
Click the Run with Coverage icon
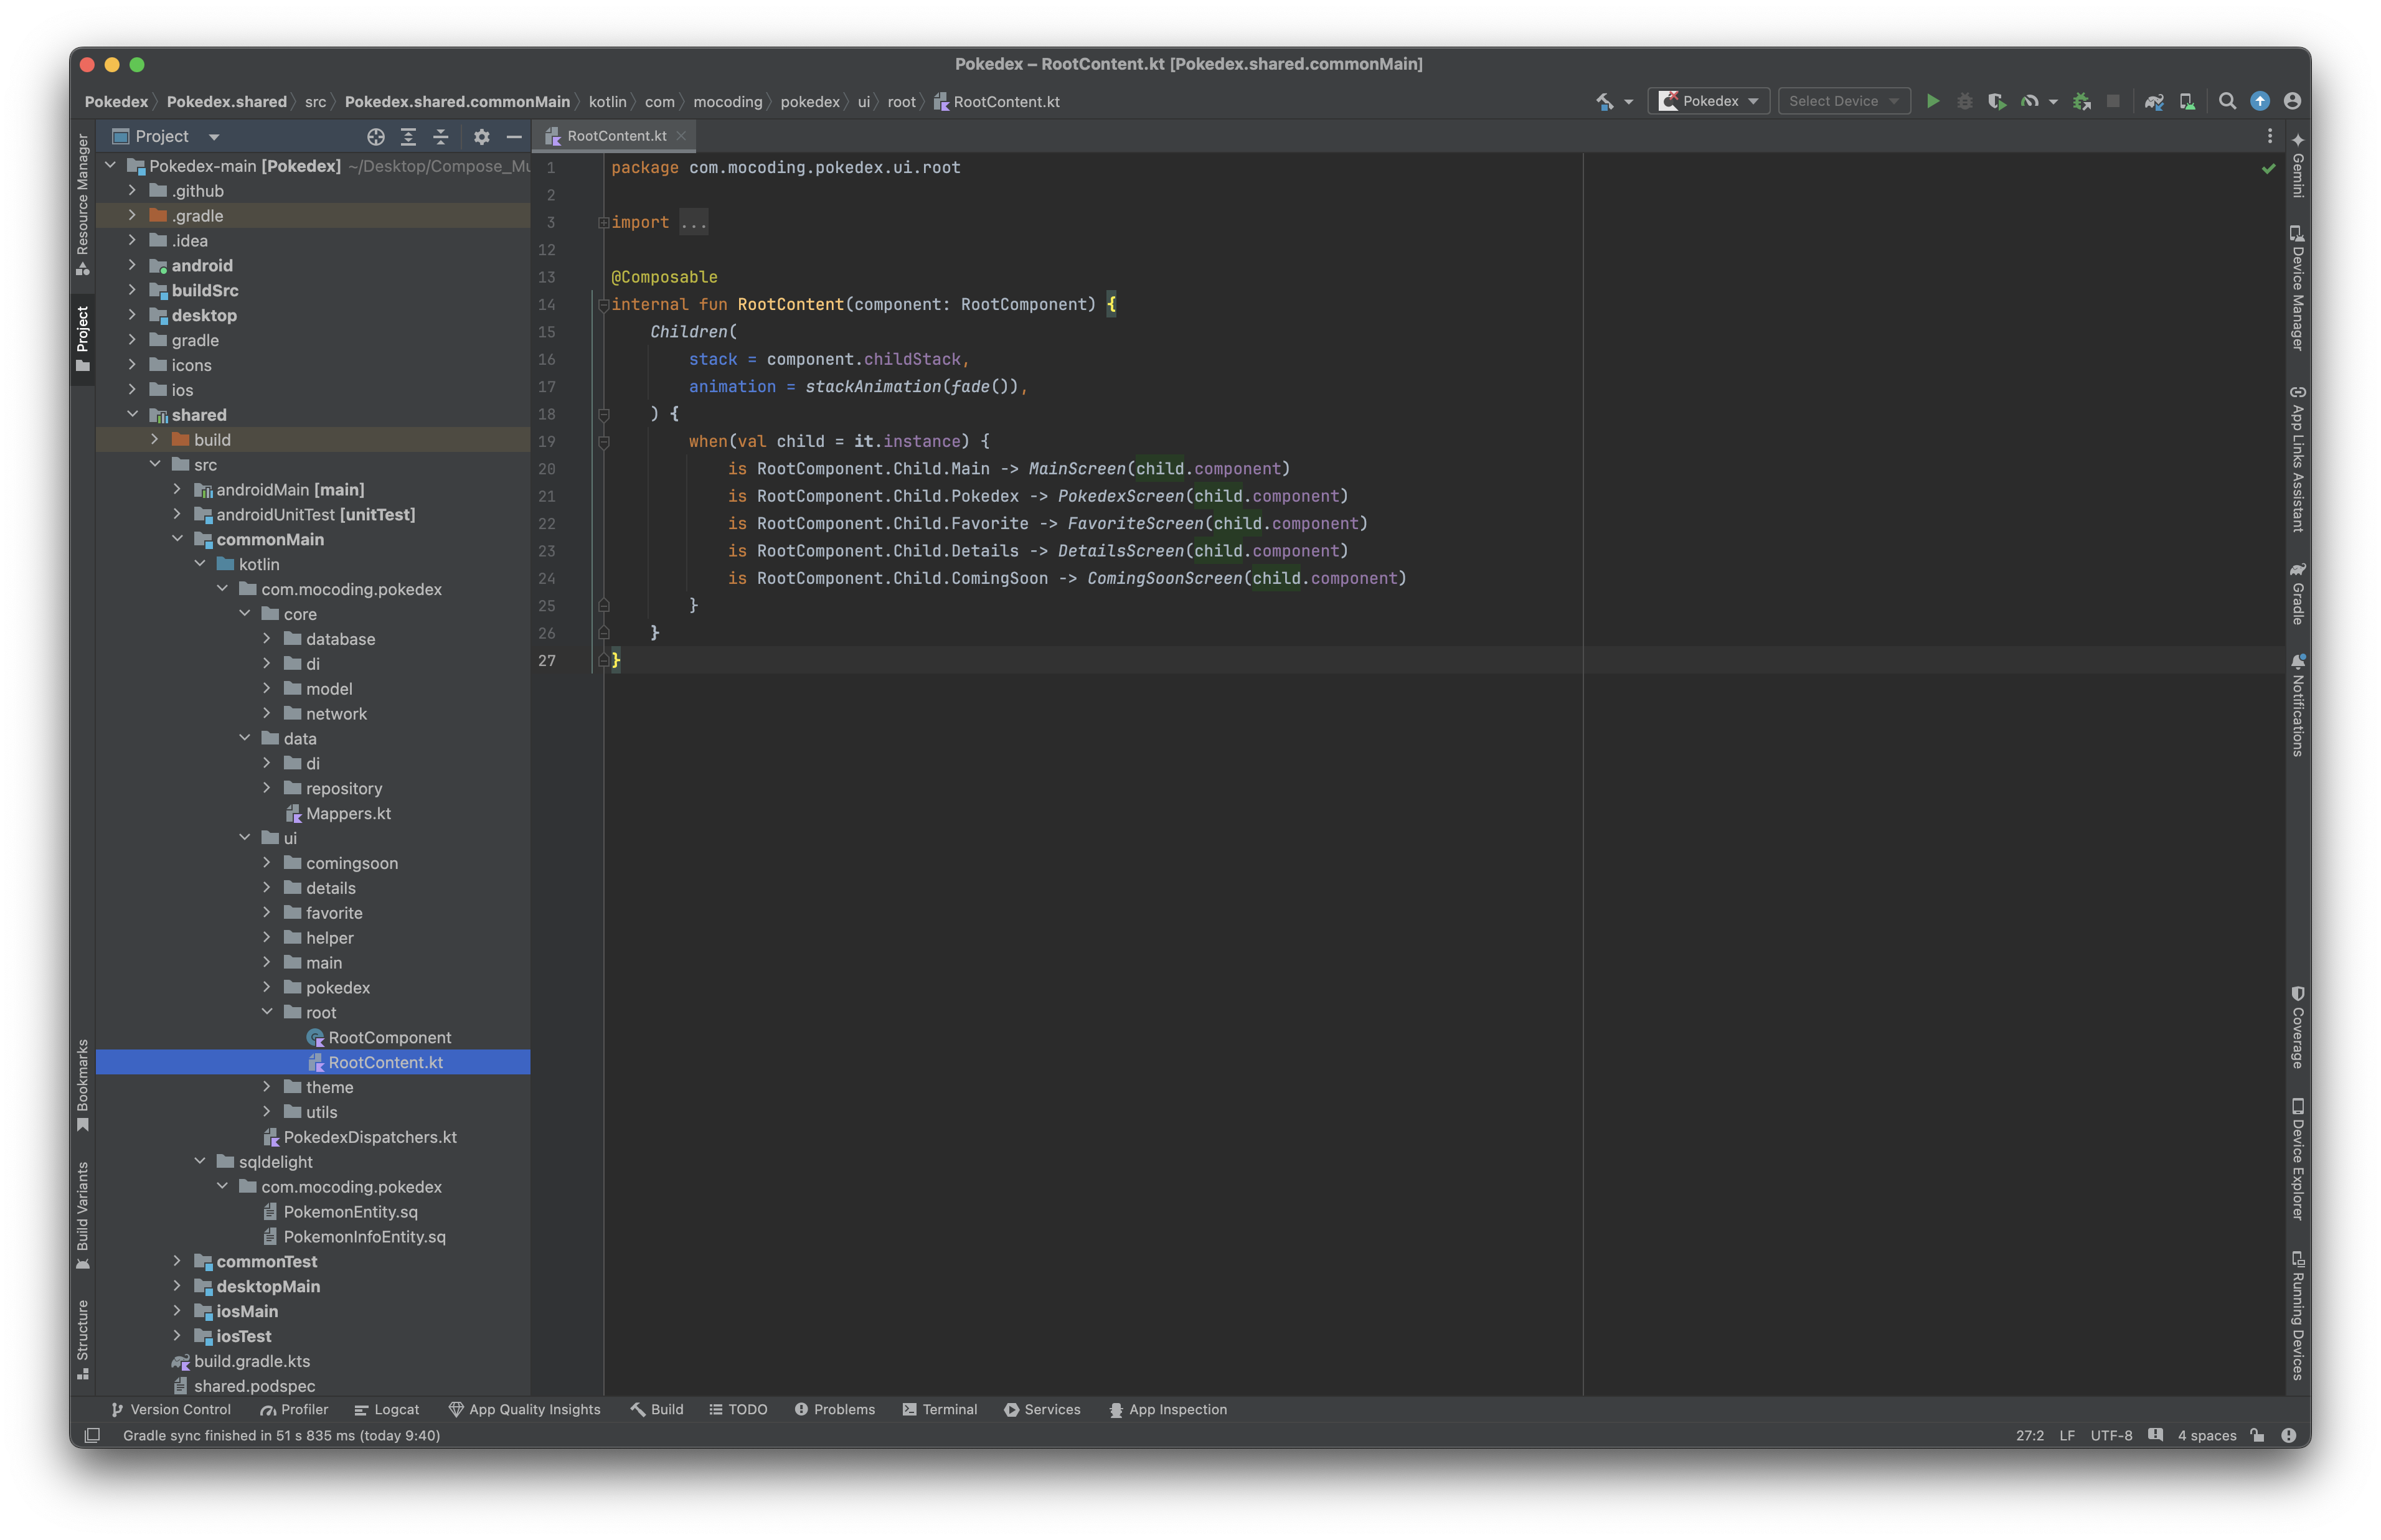coord(1996,101)
